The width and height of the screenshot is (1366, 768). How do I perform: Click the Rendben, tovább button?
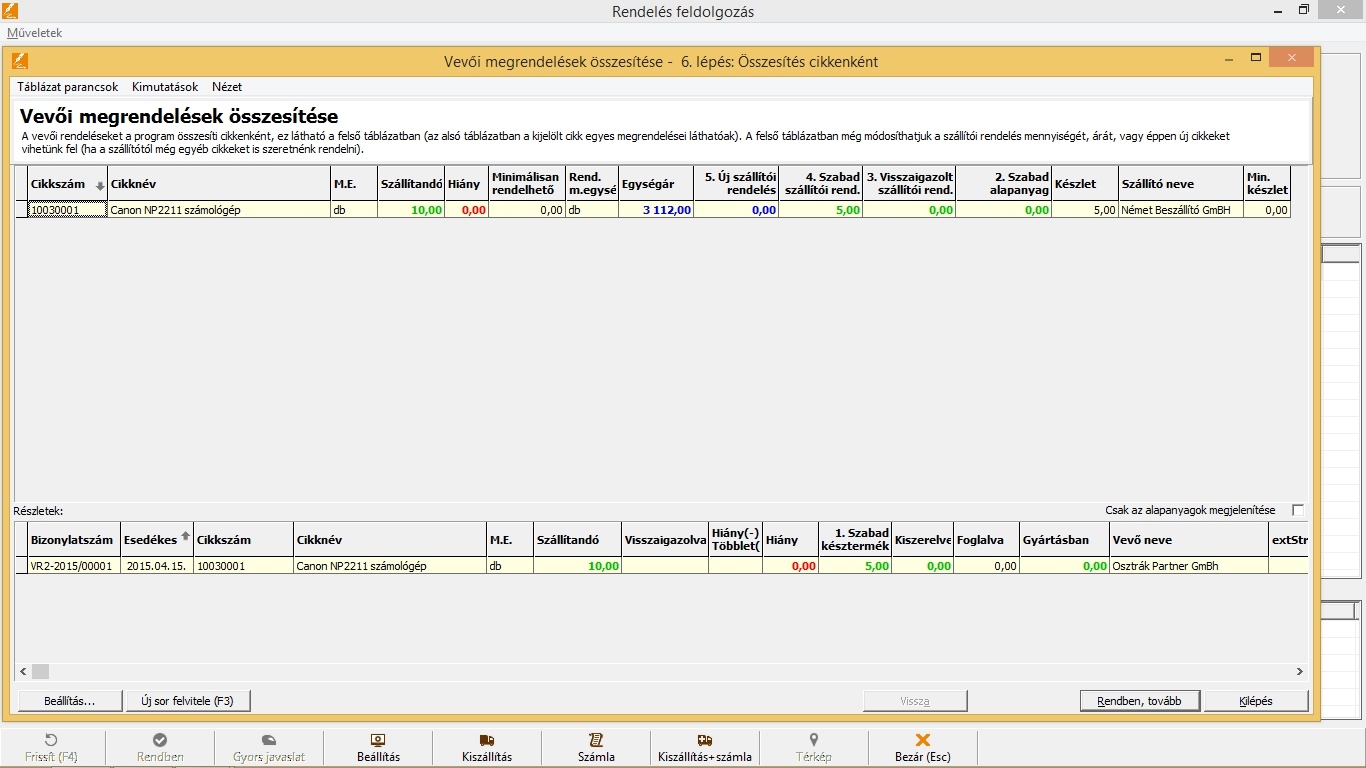point(1139,701)
